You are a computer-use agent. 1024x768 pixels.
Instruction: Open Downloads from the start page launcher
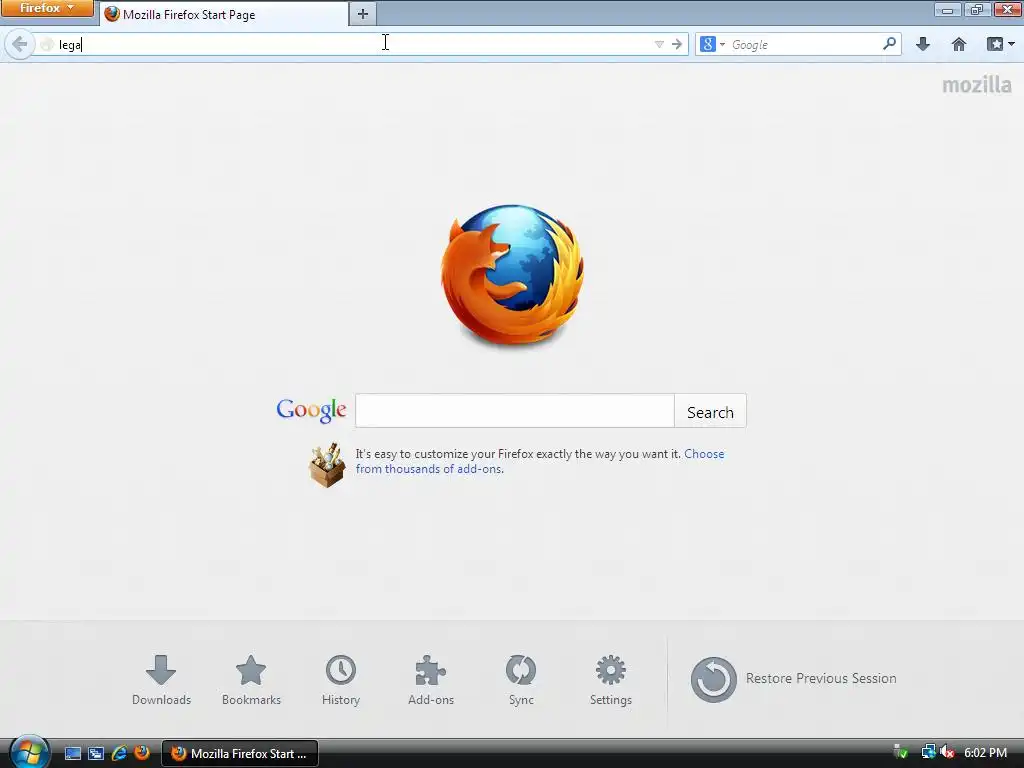161,680
